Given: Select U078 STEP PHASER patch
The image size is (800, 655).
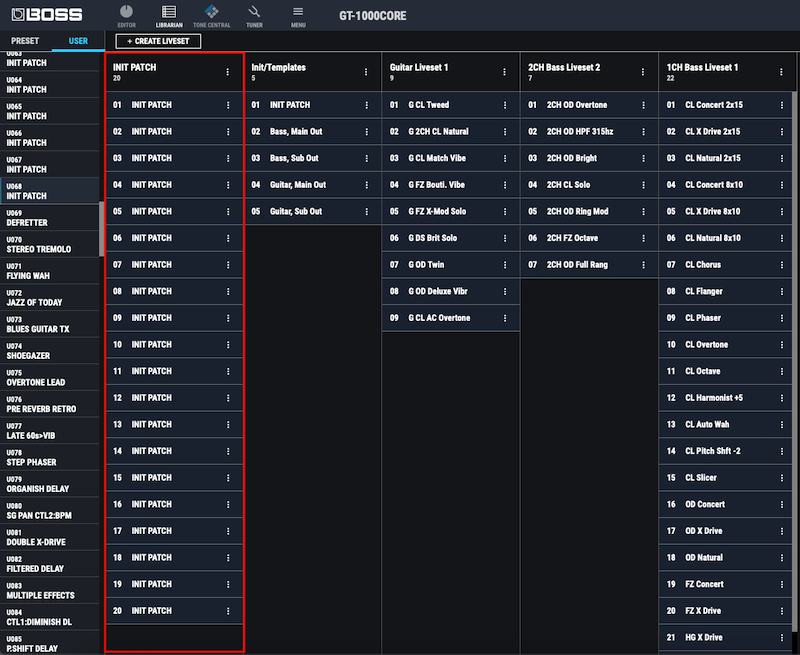Looking at the screenshot, I should 49,457.
